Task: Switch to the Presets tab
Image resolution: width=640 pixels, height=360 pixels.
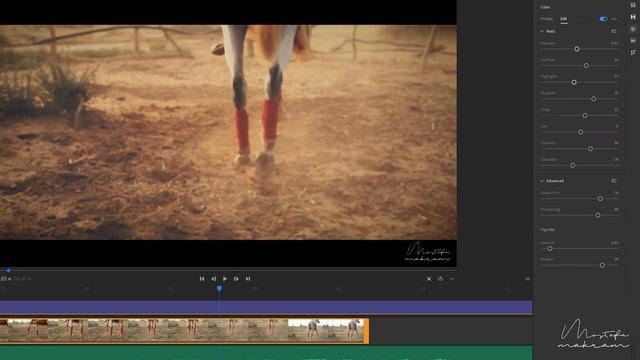Action: (547, 19)
